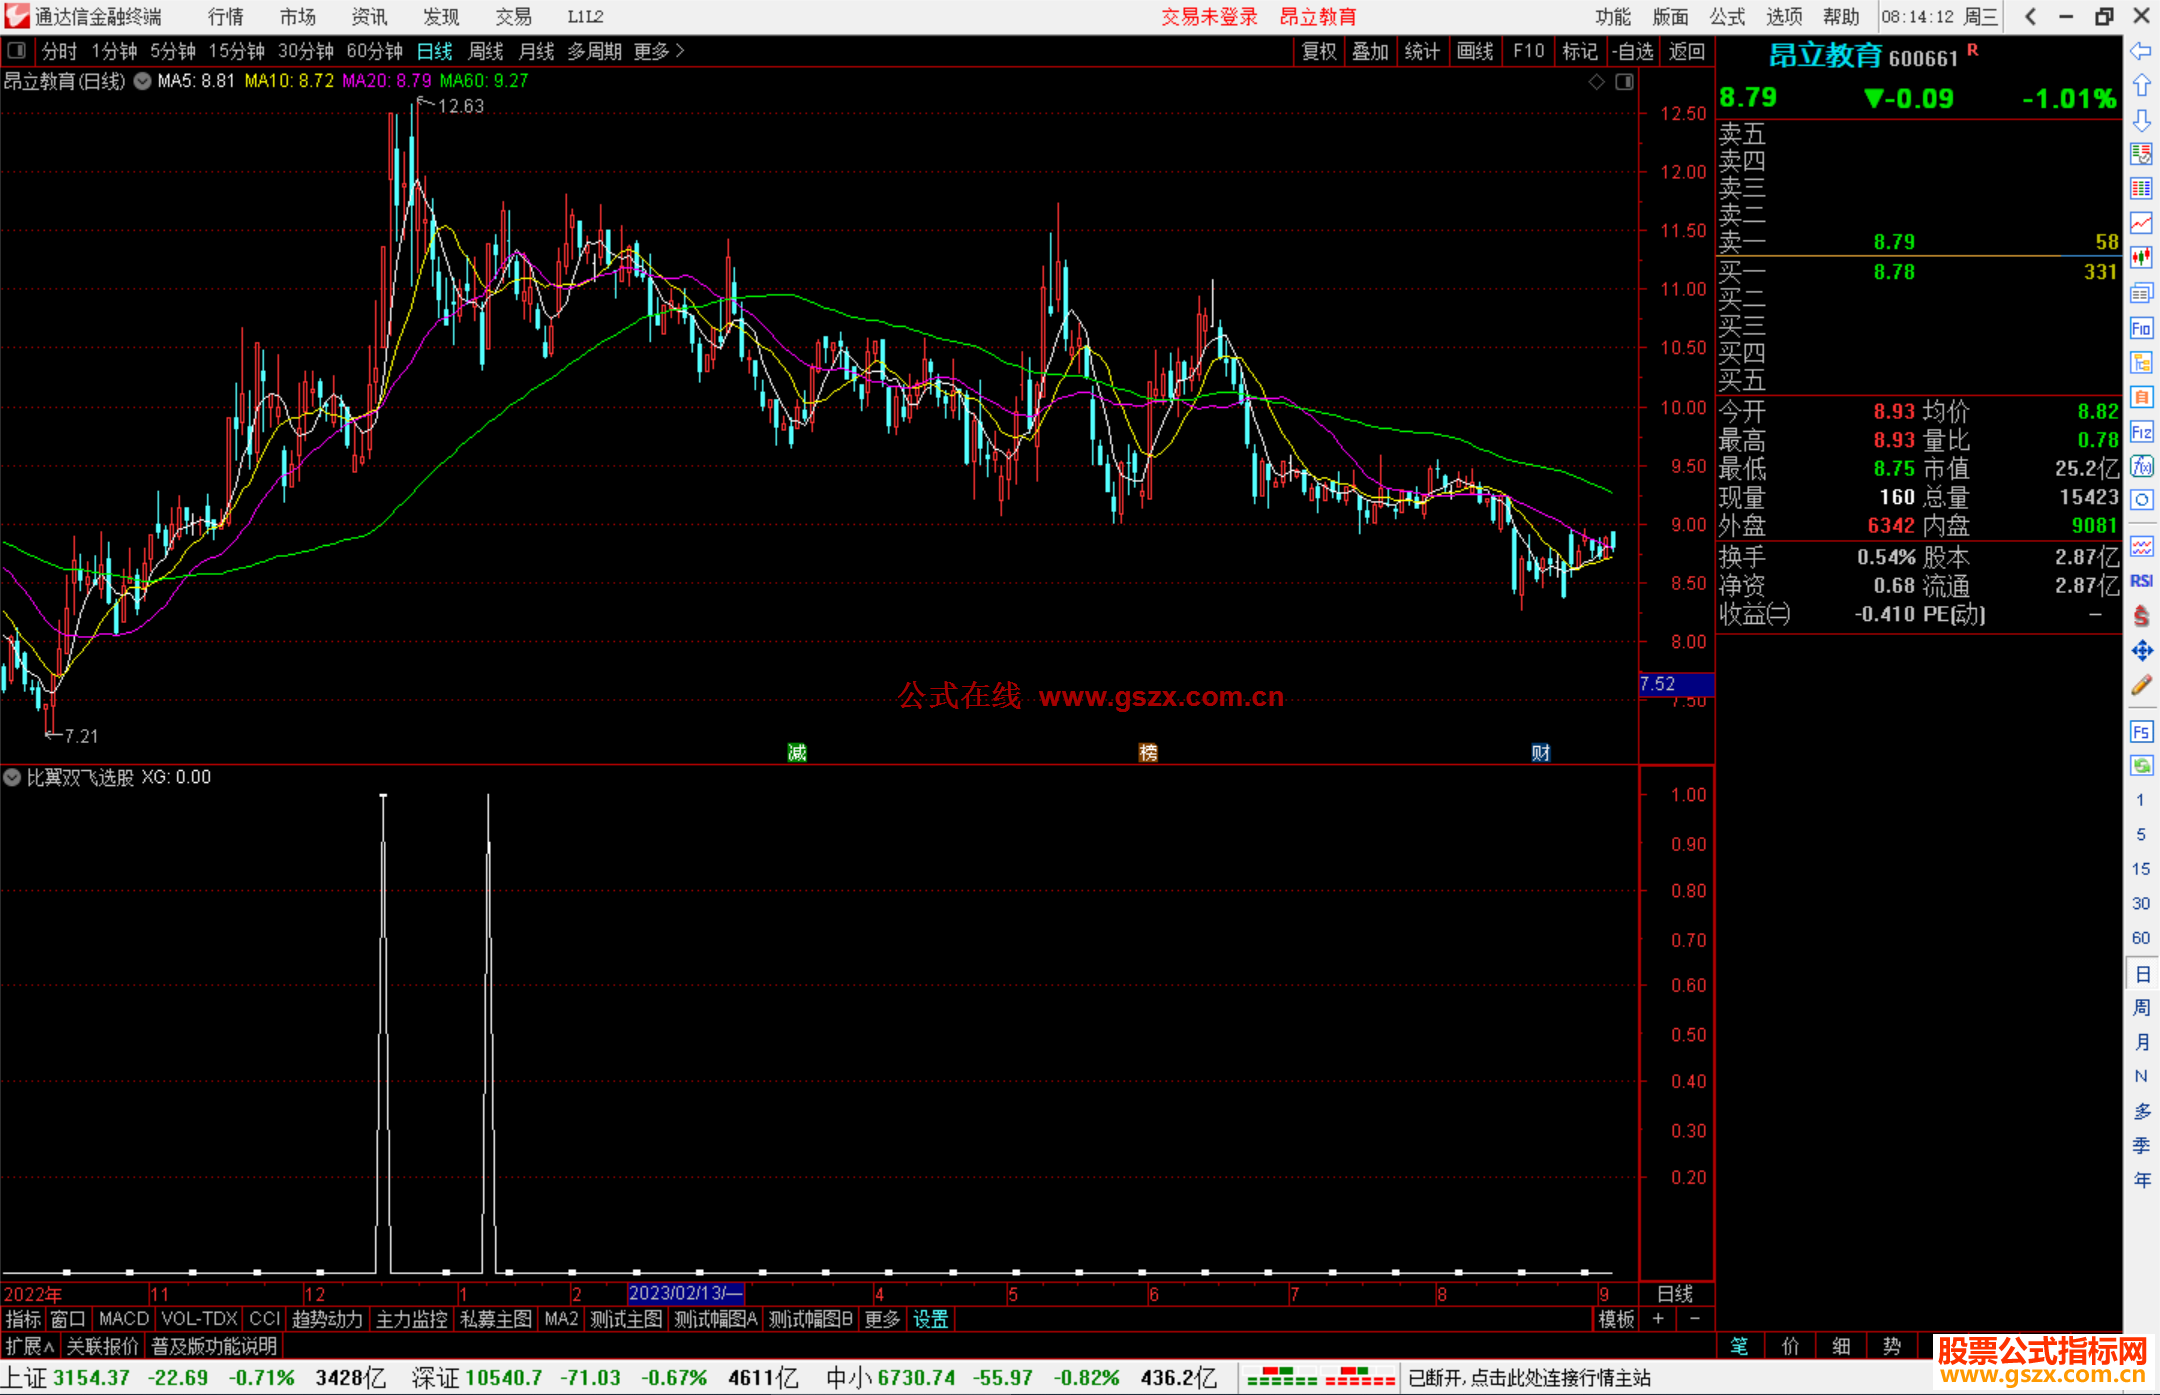Click the candlestick chart sidebar icon
The height and width of the screenshot is (1395, 2160).
point(2141,258)
